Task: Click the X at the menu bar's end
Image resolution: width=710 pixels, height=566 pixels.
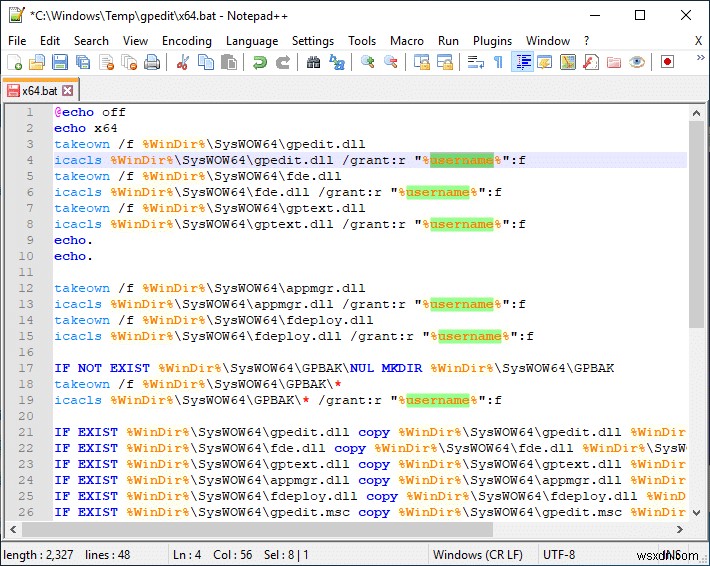Action: click(x=698, y=41)
